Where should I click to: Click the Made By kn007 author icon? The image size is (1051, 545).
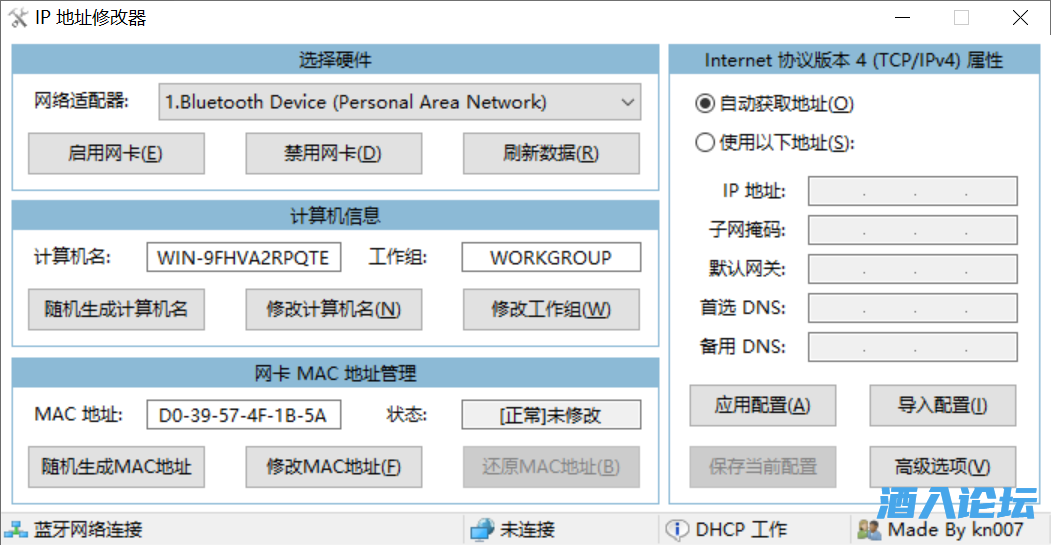tap(869, 530)
